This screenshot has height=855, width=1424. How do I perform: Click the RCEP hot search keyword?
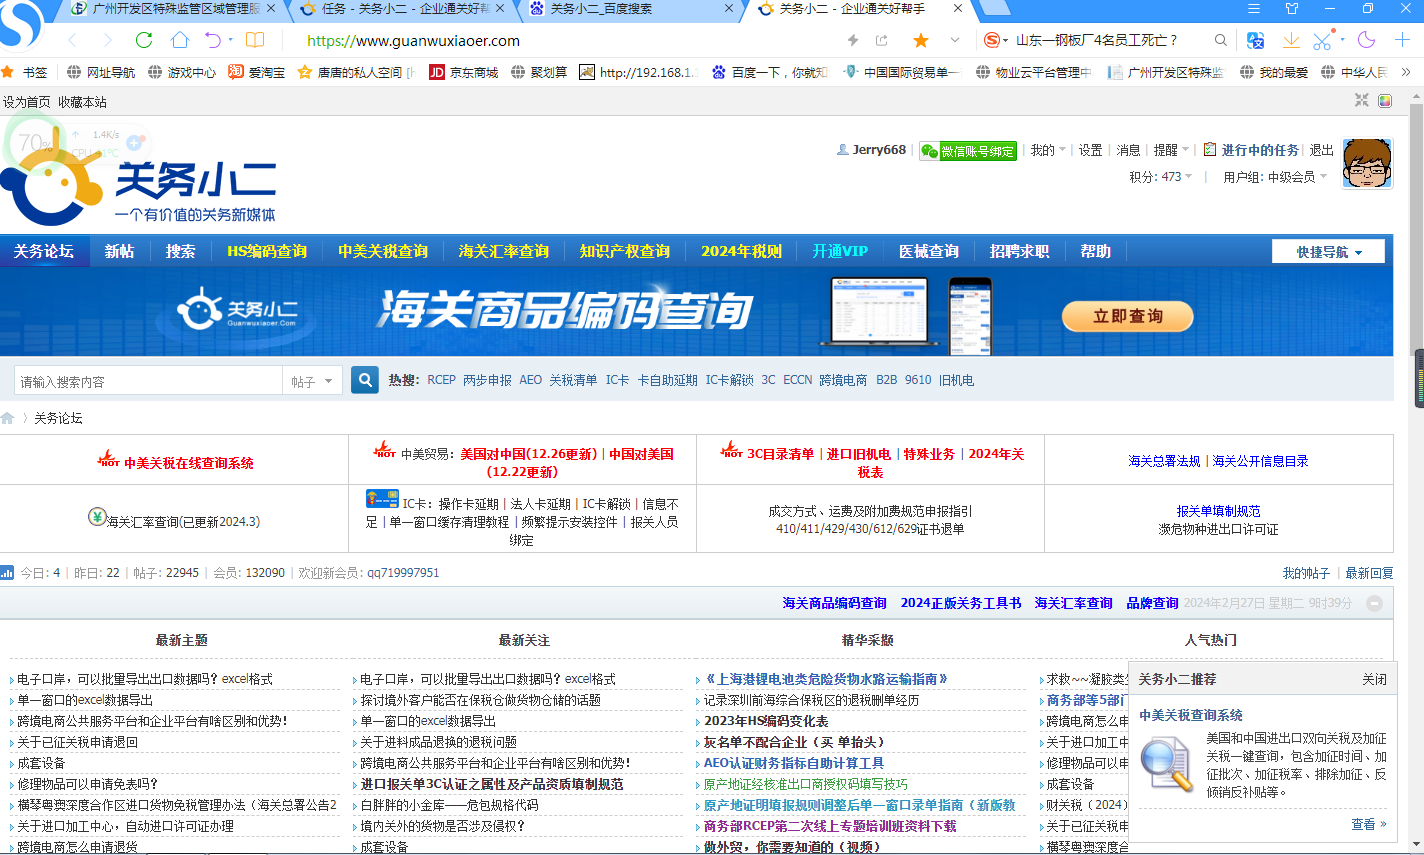coord(441,380)
